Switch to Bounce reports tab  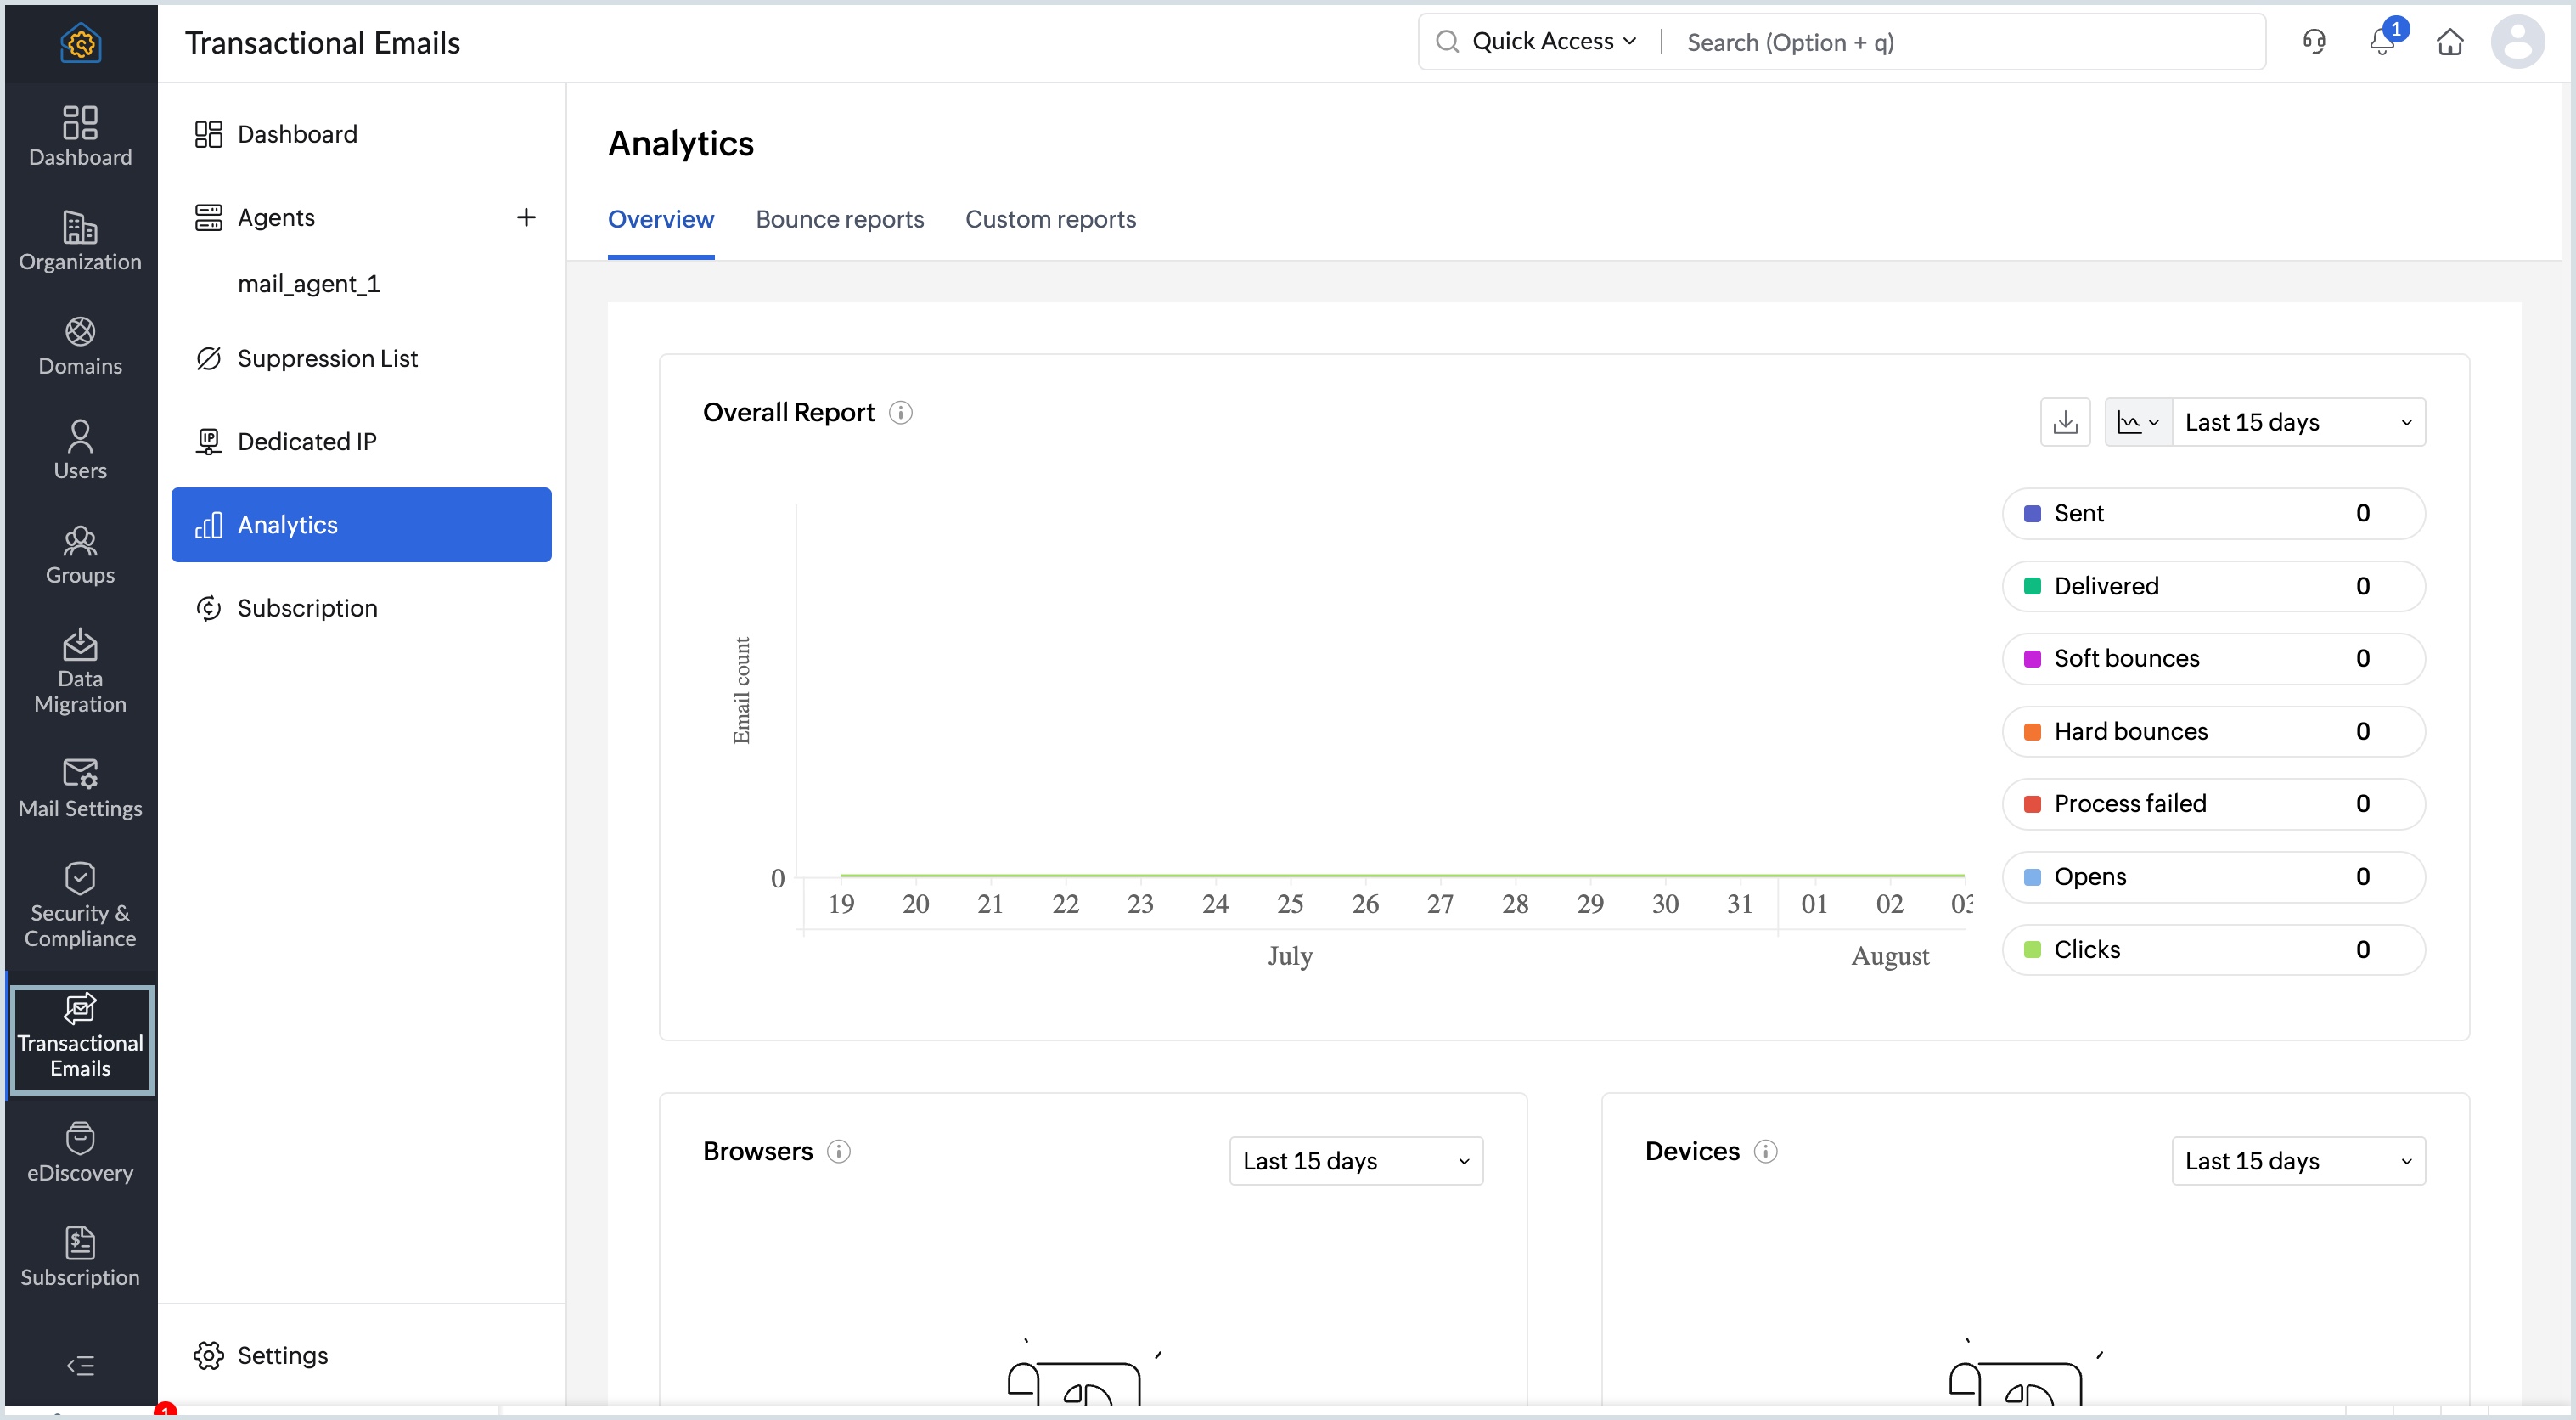click(840, 219)
